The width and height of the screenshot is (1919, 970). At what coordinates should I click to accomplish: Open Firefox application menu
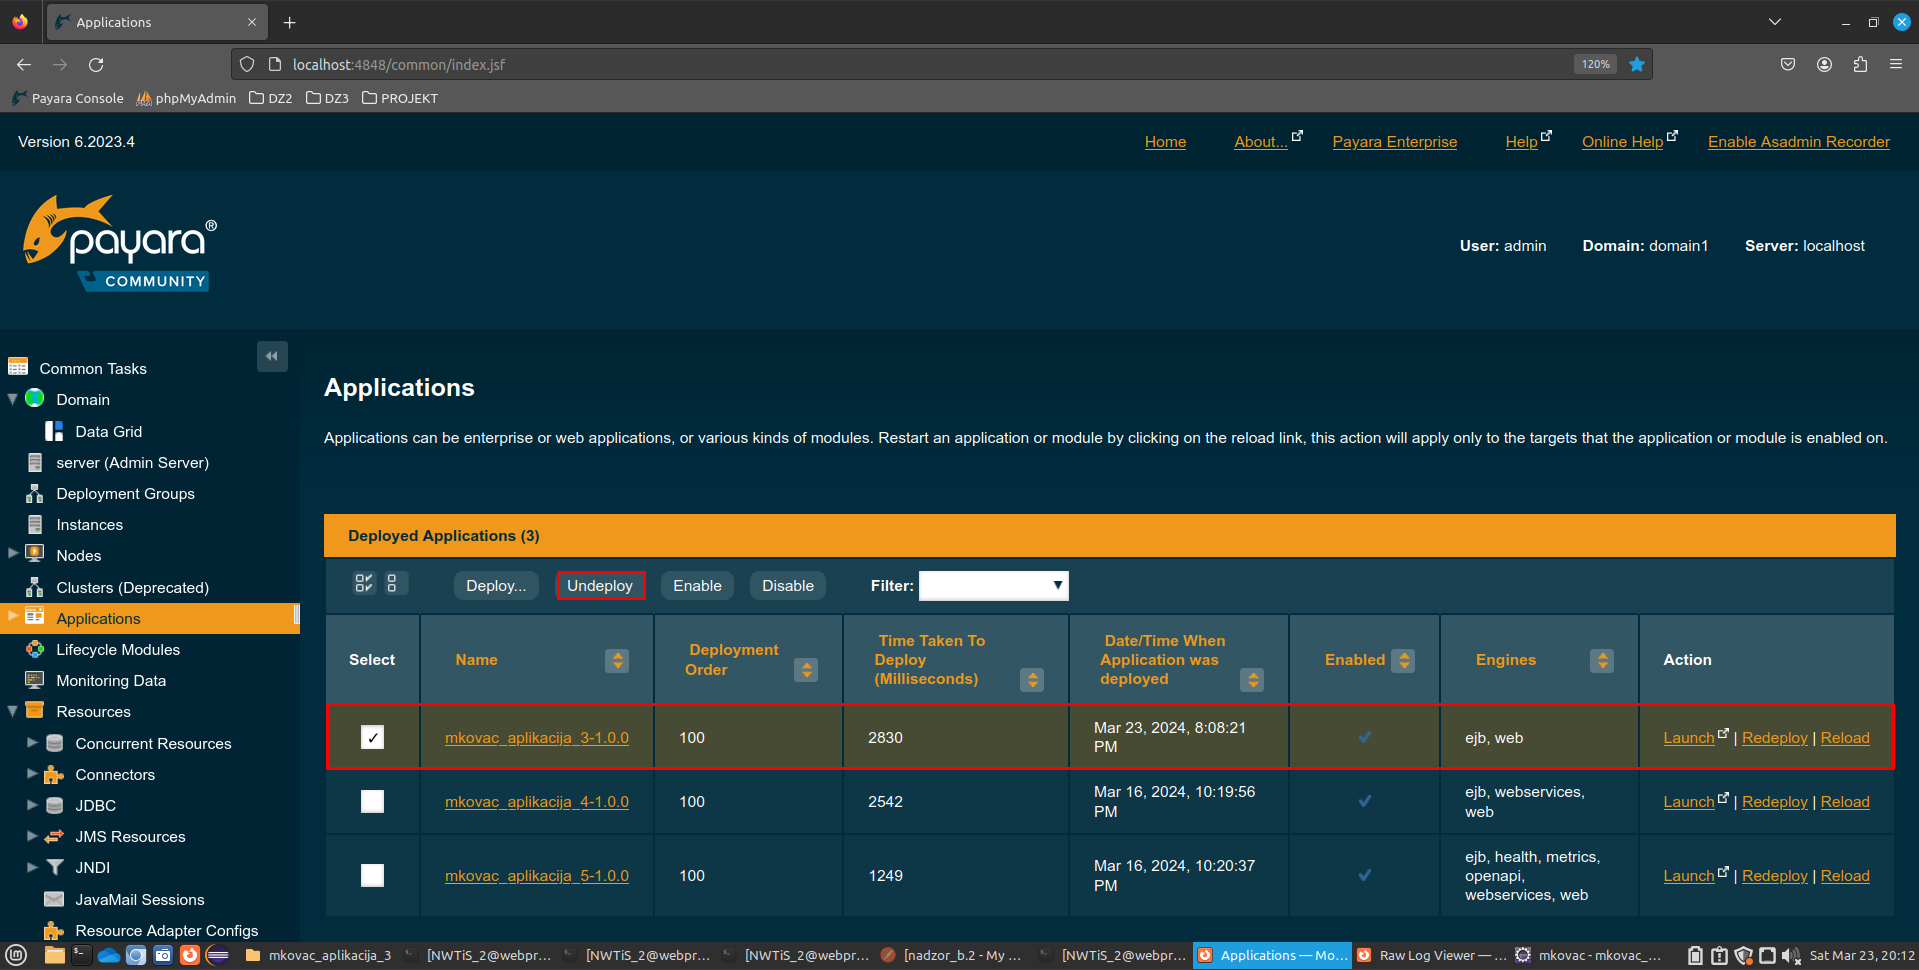tap(1896, 64)
